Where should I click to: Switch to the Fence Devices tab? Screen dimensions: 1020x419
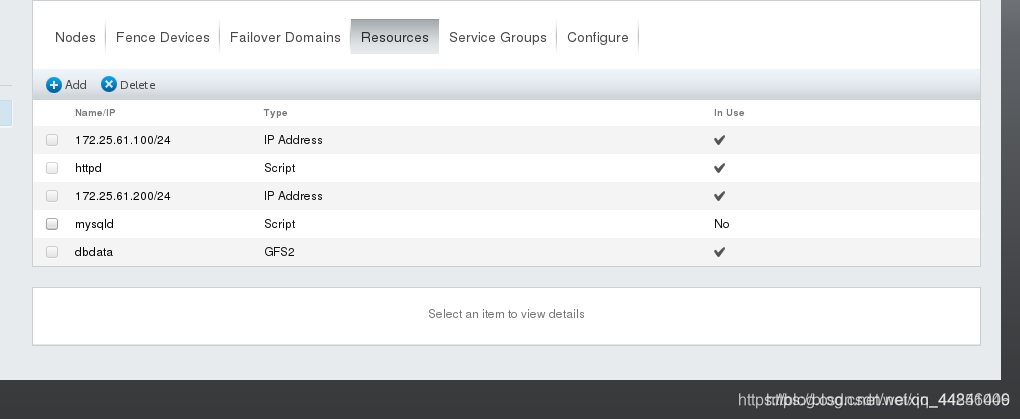click(x=163, y=37)
